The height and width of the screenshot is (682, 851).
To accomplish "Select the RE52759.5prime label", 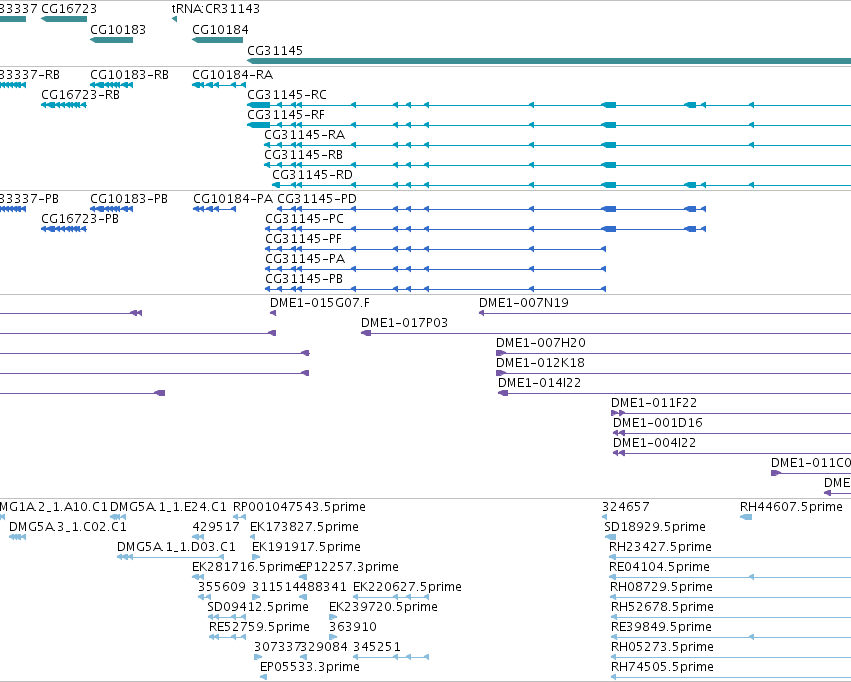I will (x=259, y=627).
